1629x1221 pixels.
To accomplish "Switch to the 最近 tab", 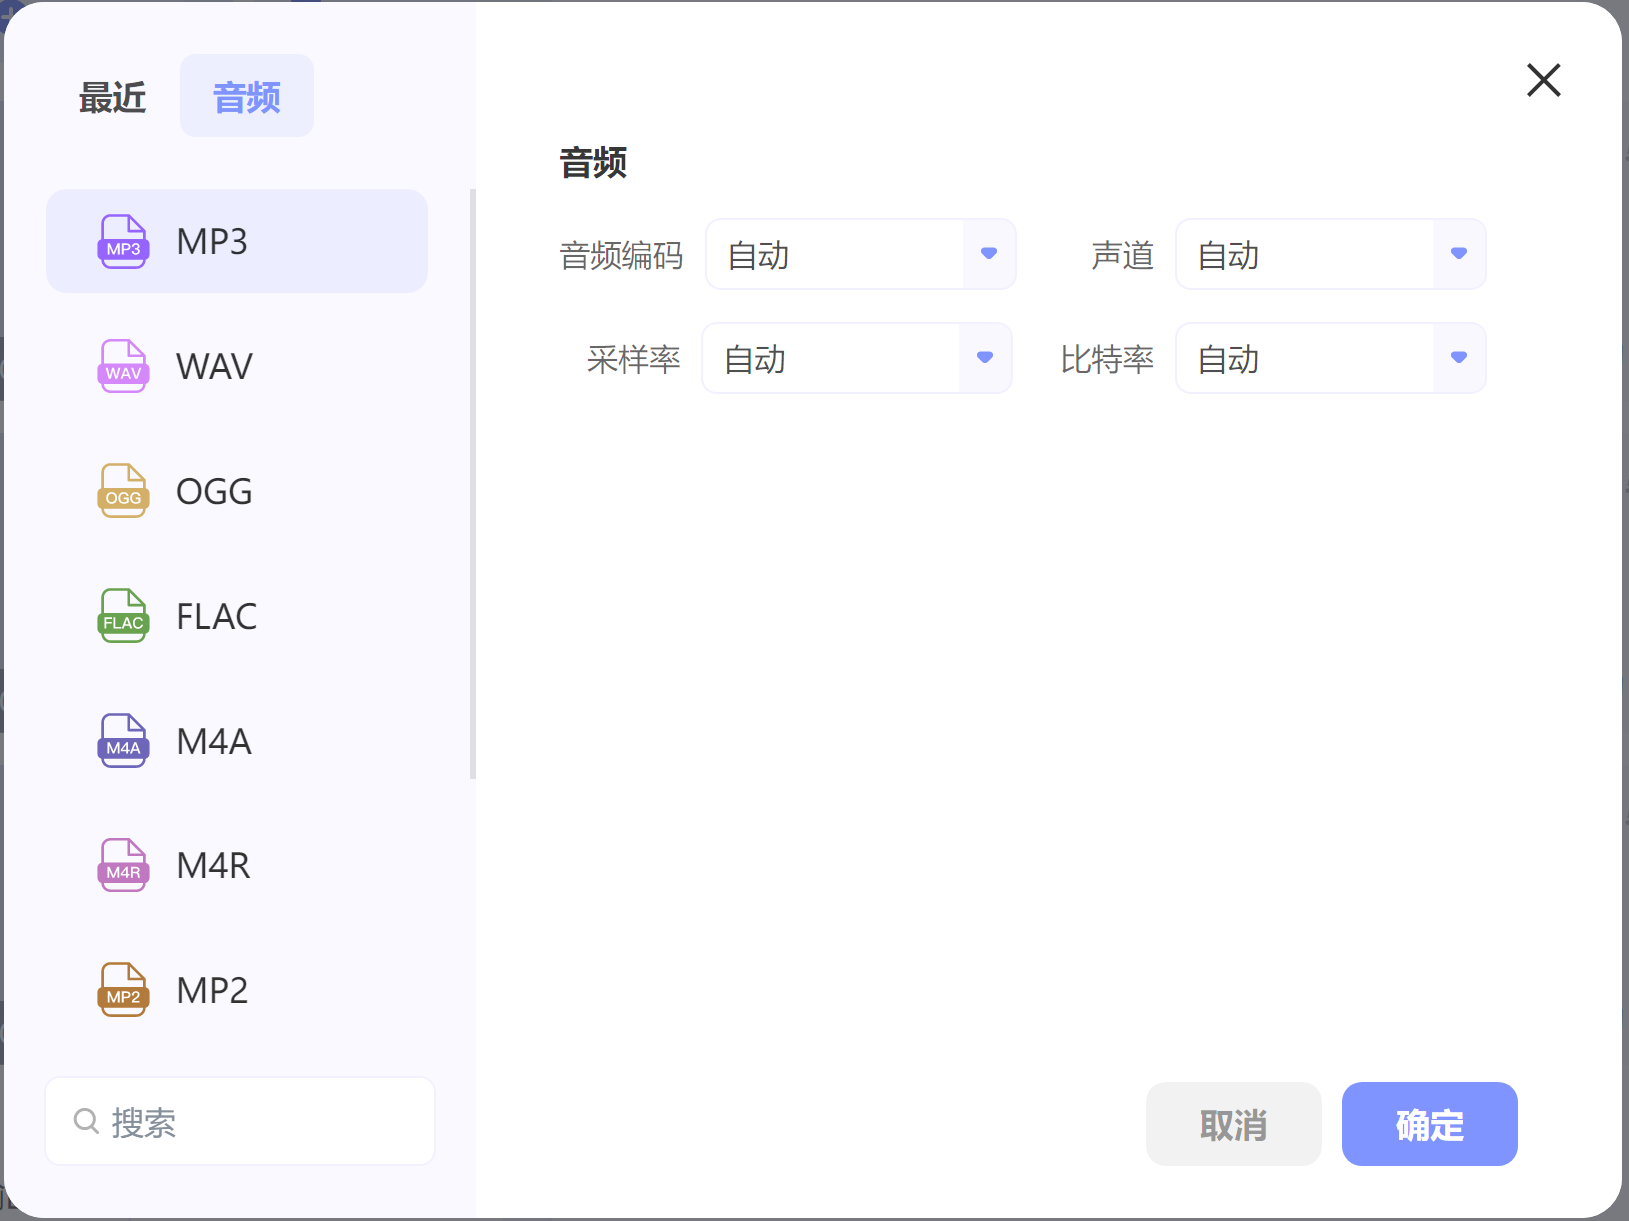I will coord(112,96).
